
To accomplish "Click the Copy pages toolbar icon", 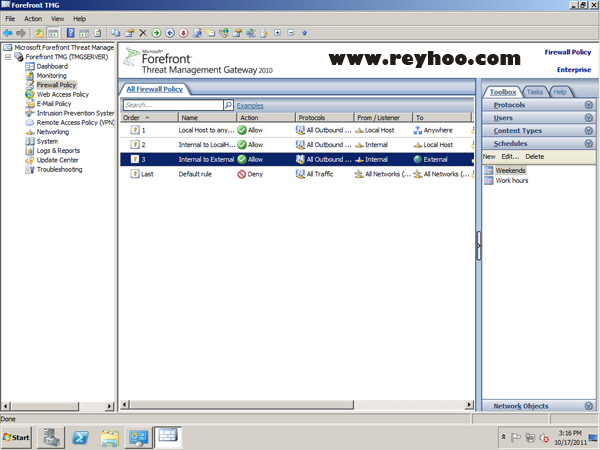I will (x=115, y=33).
